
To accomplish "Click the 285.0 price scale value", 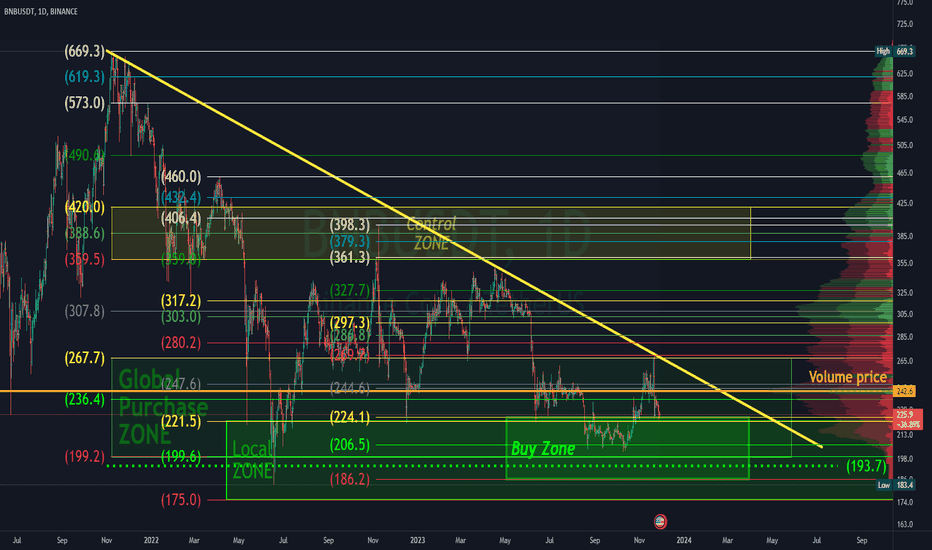I will point(904,337).
